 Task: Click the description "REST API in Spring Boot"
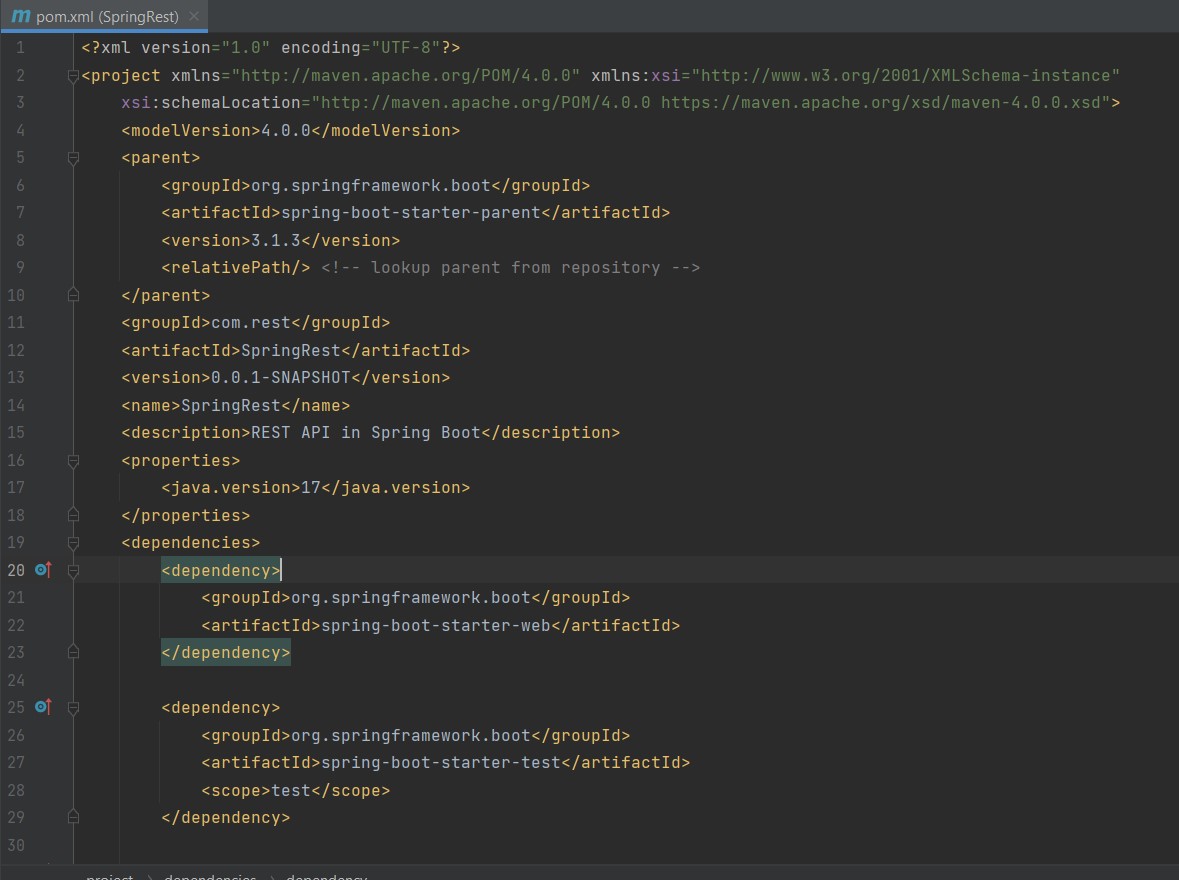366,432
